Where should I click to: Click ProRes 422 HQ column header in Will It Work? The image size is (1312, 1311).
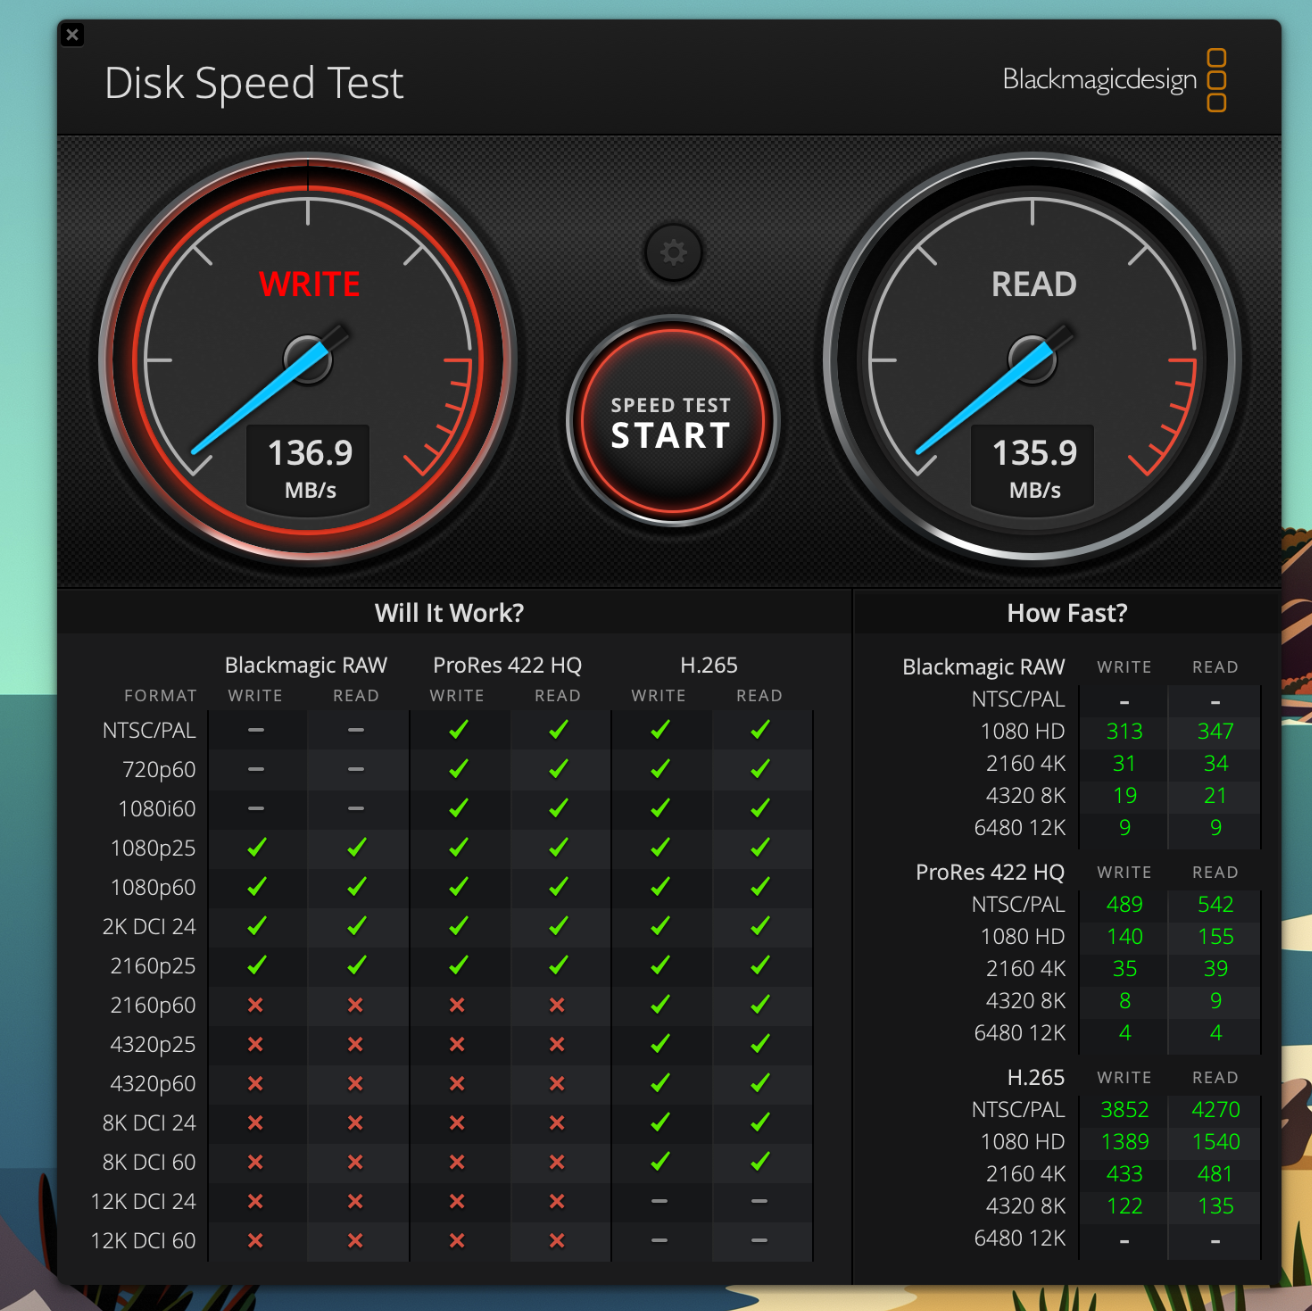point(507,665)
